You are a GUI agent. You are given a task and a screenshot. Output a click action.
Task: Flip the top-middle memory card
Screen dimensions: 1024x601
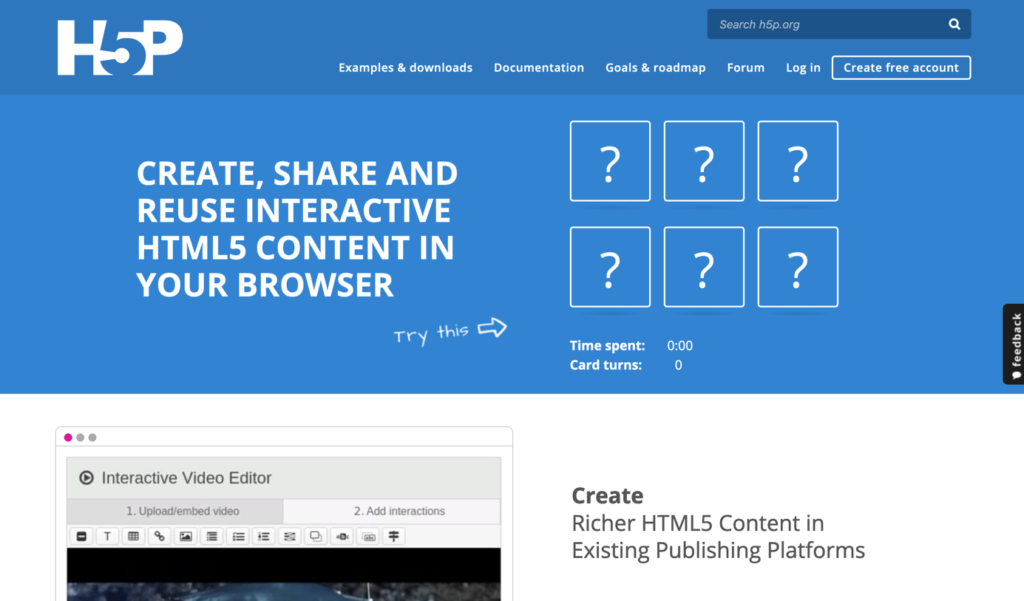click(703, 161)
